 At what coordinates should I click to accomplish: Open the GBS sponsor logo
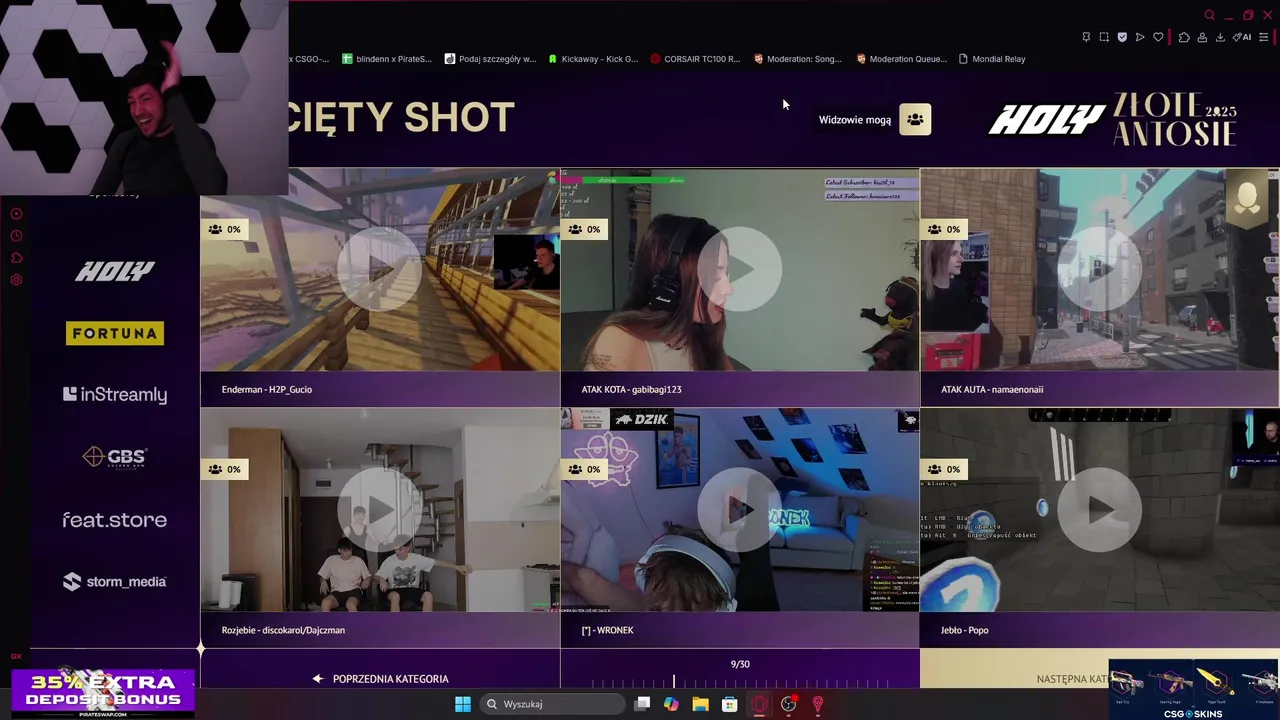pos(115,457)
